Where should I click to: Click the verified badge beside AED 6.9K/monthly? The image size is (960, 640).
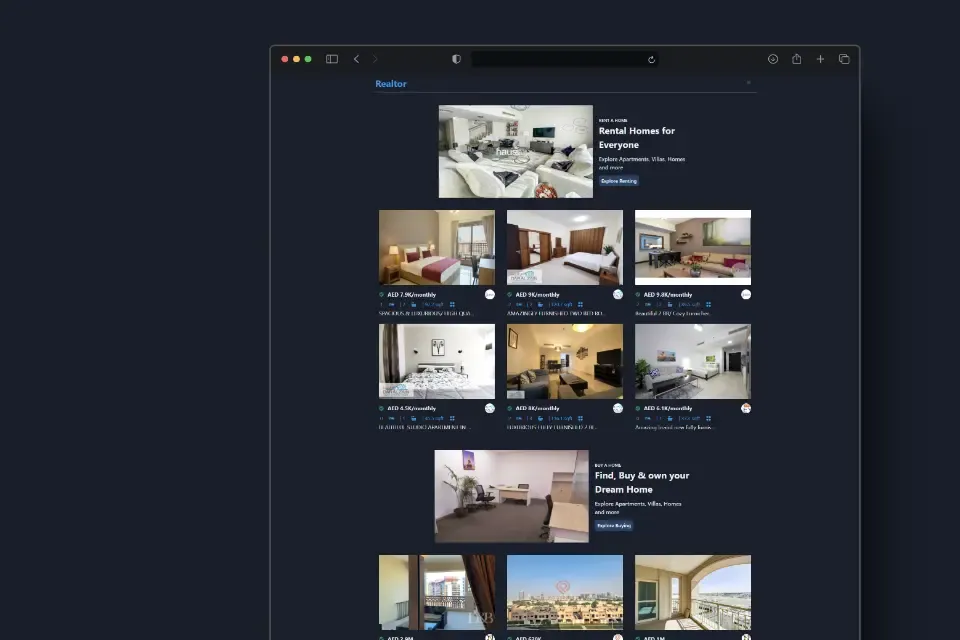pyautogui.click(x=637, y=408)
